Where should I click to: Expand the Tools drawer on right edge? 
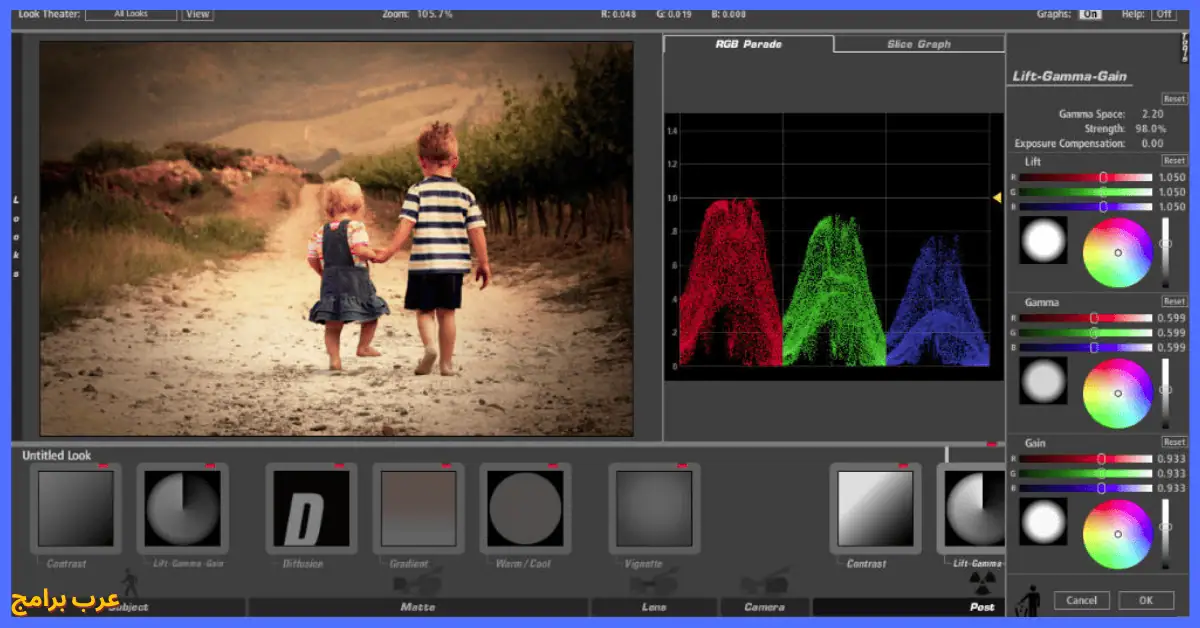click(1185, 48)
